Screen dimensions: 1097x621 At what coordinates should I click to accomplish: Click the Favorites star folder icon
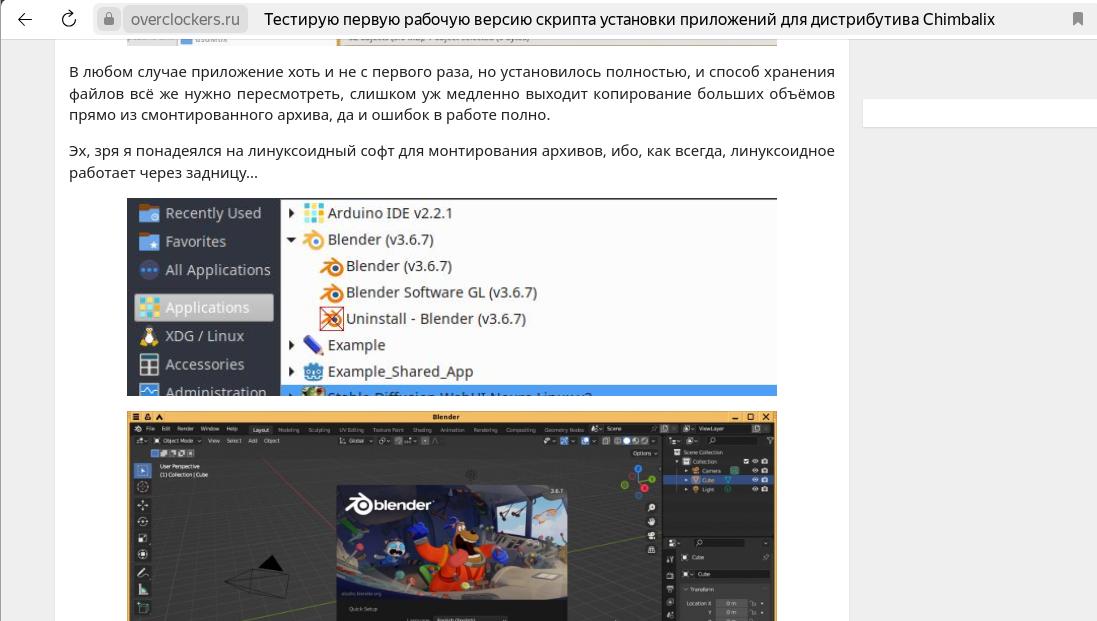click(149, 242)
